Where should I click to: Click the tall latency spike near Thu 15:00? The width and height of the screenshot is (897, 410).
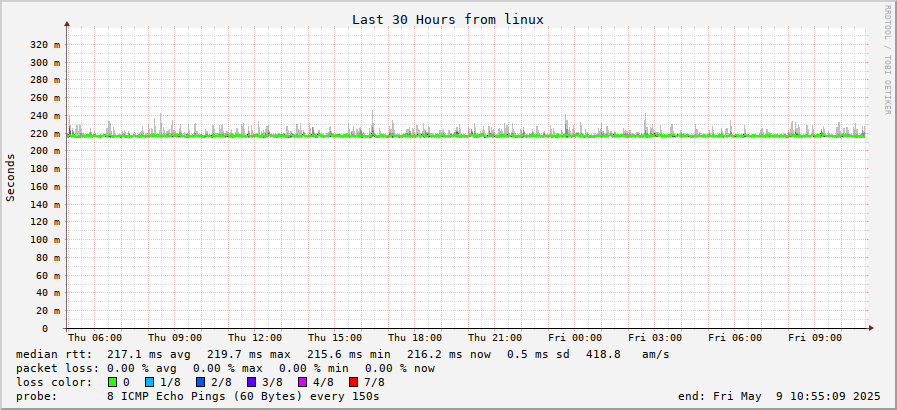(x=372, y=120)
